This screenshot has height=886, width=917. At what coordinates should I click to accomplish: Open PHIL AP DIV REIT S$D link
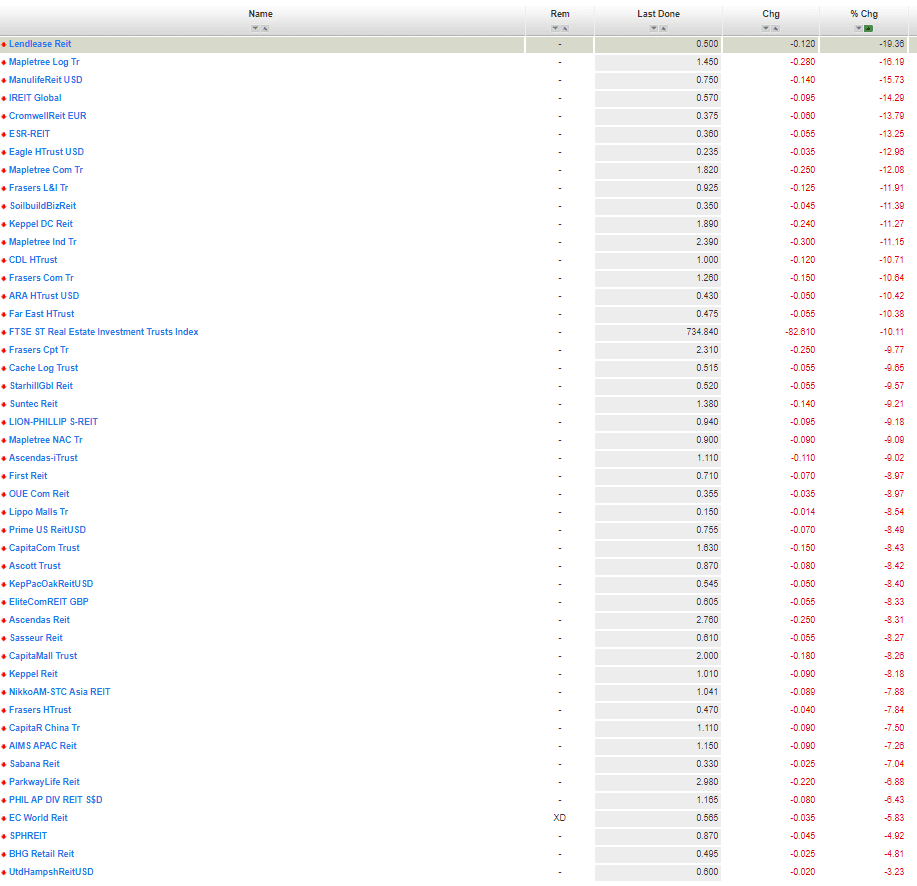pyautogui.click(x=56, y=800)
